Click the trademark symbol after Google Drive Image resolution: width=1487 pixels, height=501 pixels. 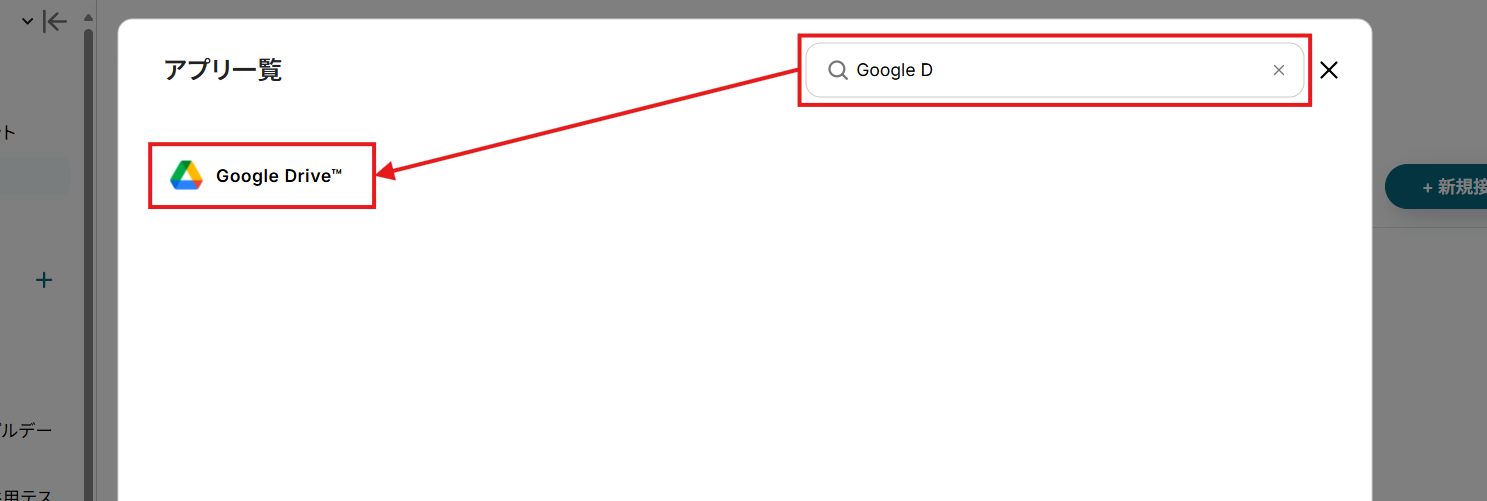pyautogui.click(x=336, y=172)
